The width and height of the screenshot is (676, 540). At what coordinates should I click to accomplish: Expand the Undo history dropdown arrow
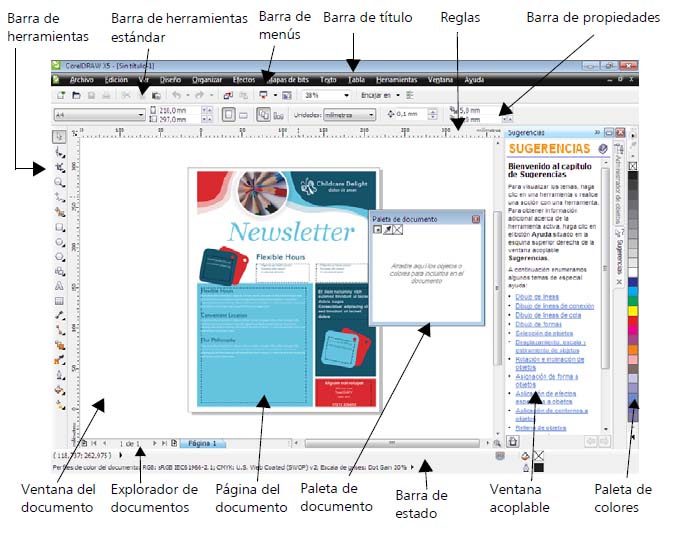188,95
